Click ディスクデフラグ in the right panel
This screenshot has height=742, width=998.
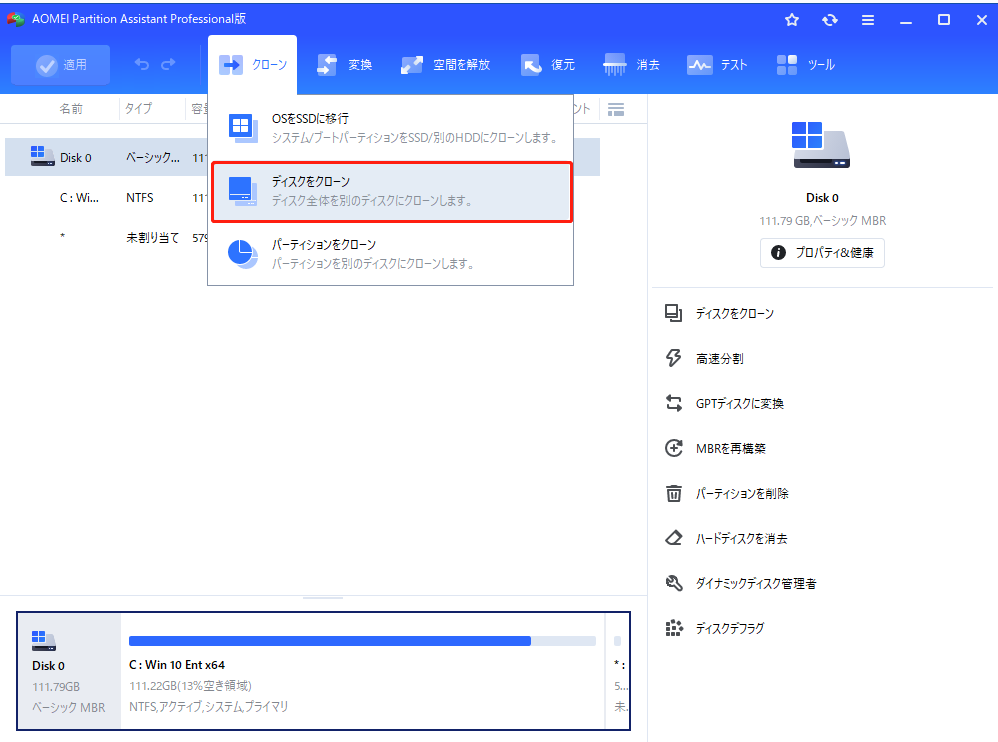[729, 629]
